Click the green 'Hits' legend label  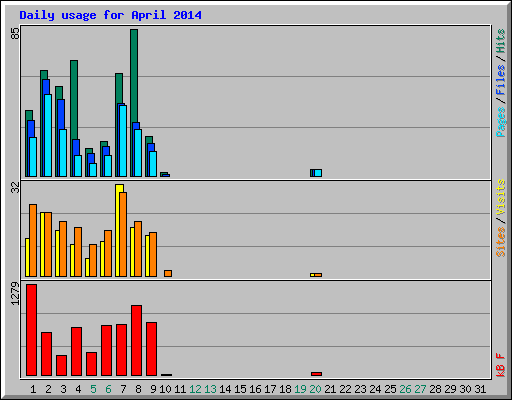[501, 41]
